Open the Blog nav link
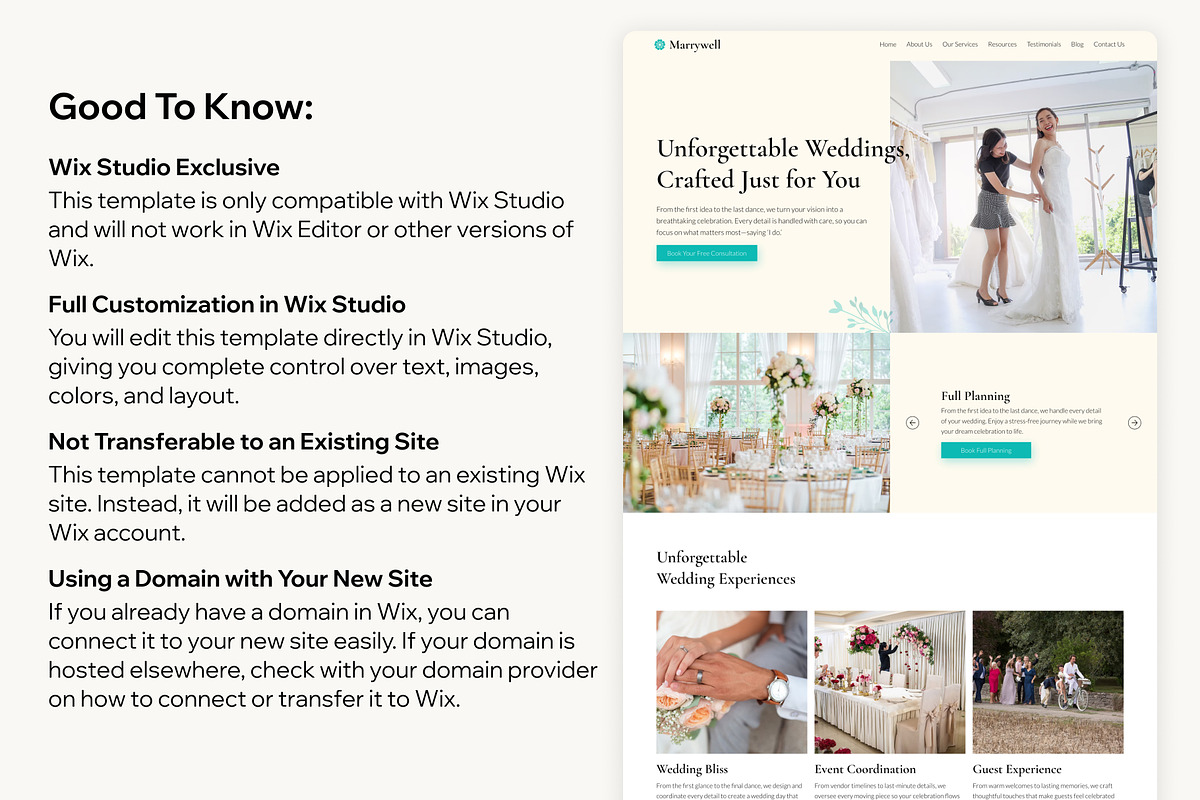Image resolution: width=1200 pixels, height=800 pixels. pyautogui.click(x=1077, y=44)
